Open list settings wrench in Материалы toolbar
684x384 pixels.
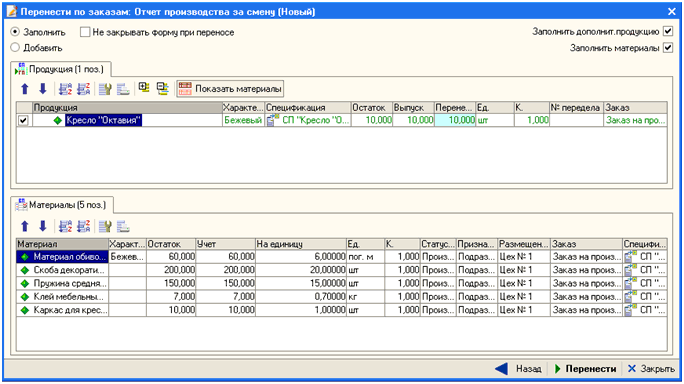[x=105, y=226]
